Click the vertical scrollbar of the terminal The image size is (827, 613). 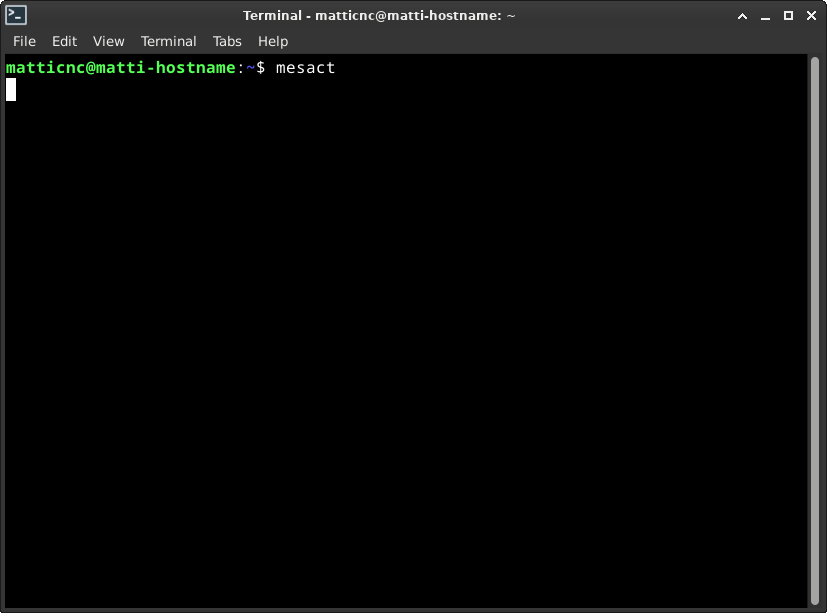point(815,331)
